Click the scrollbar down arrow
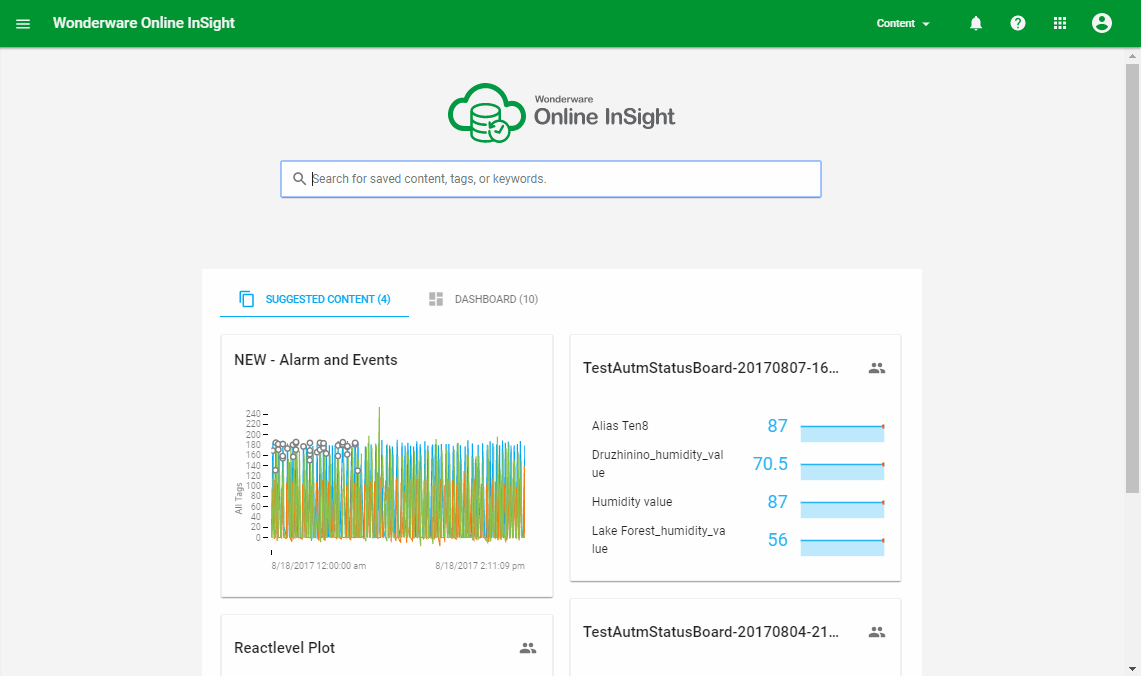Viewport: 1141px width, 676px height. [x=1132, y=669]
